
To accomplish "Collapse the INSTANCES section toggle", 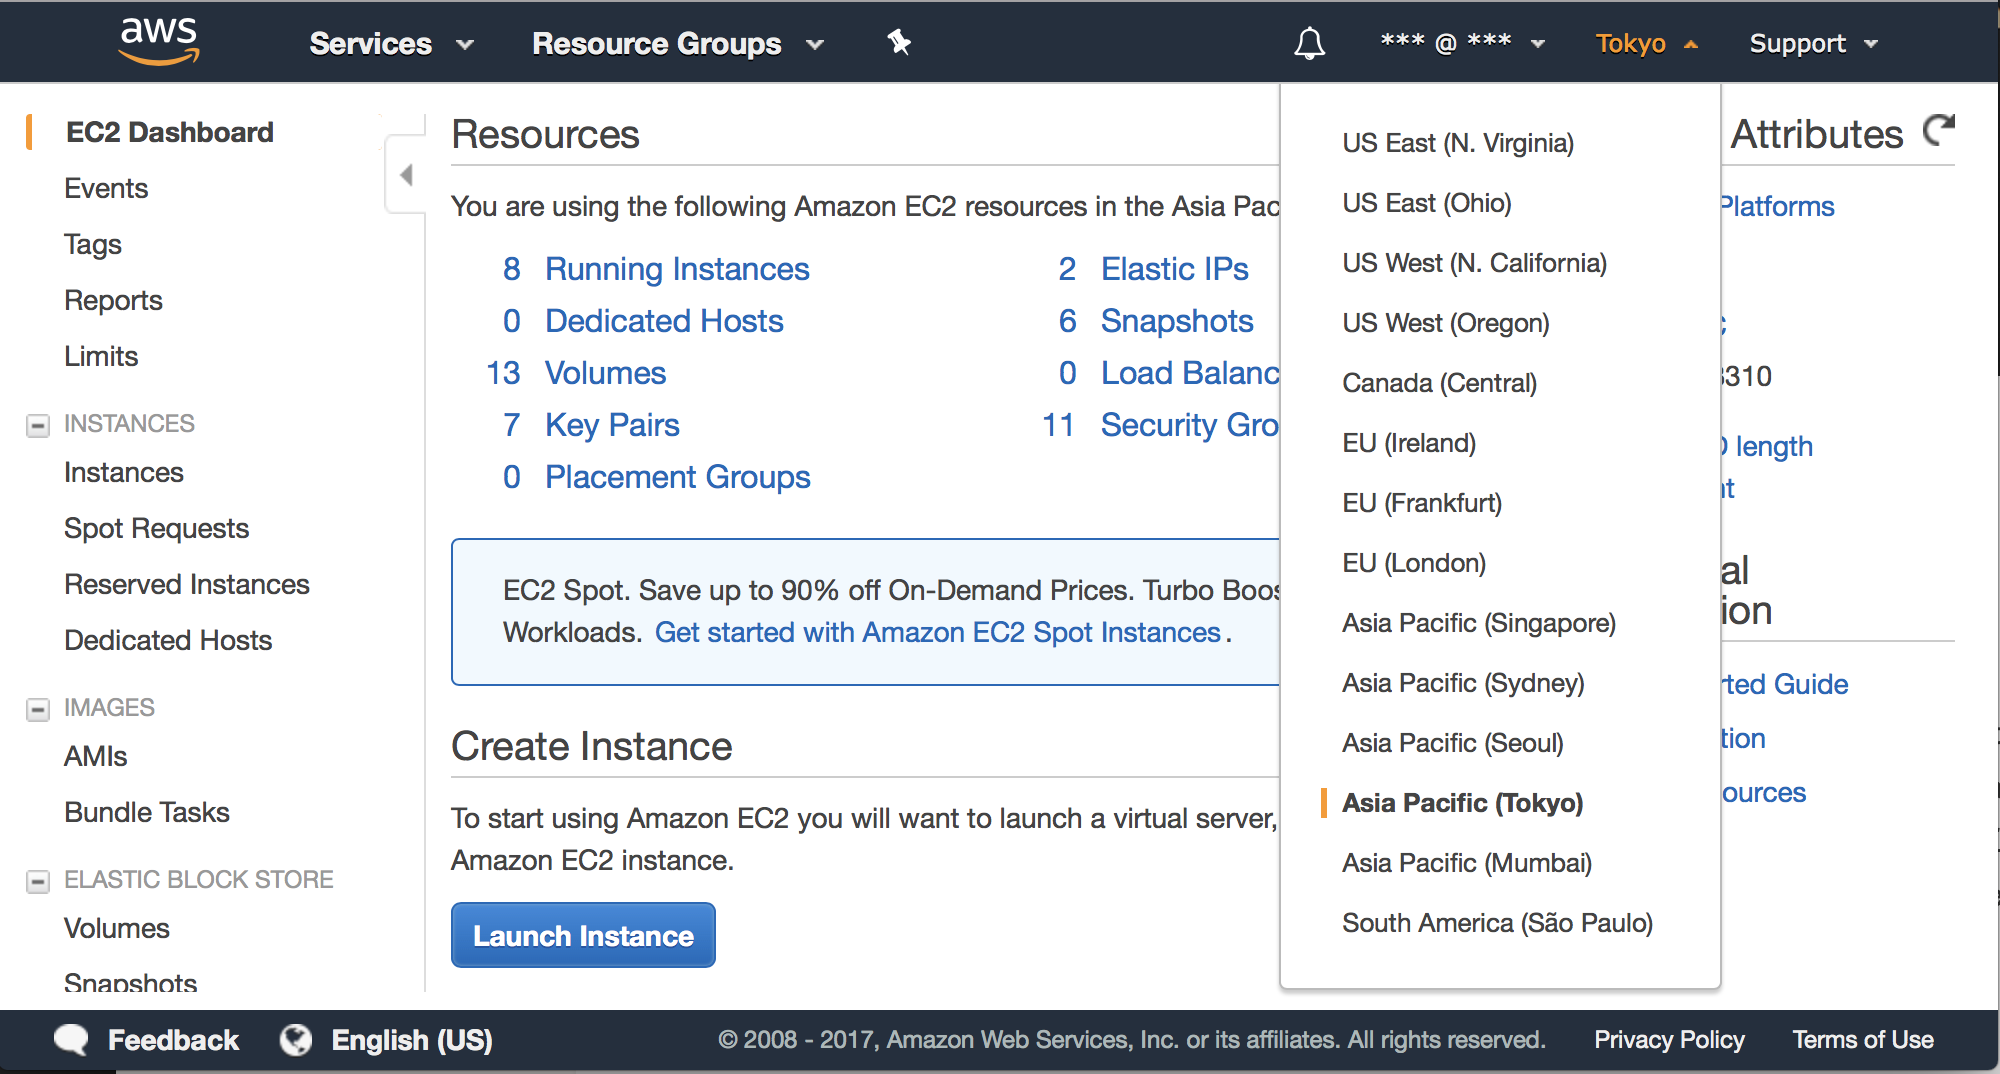I will coord(38,425).
